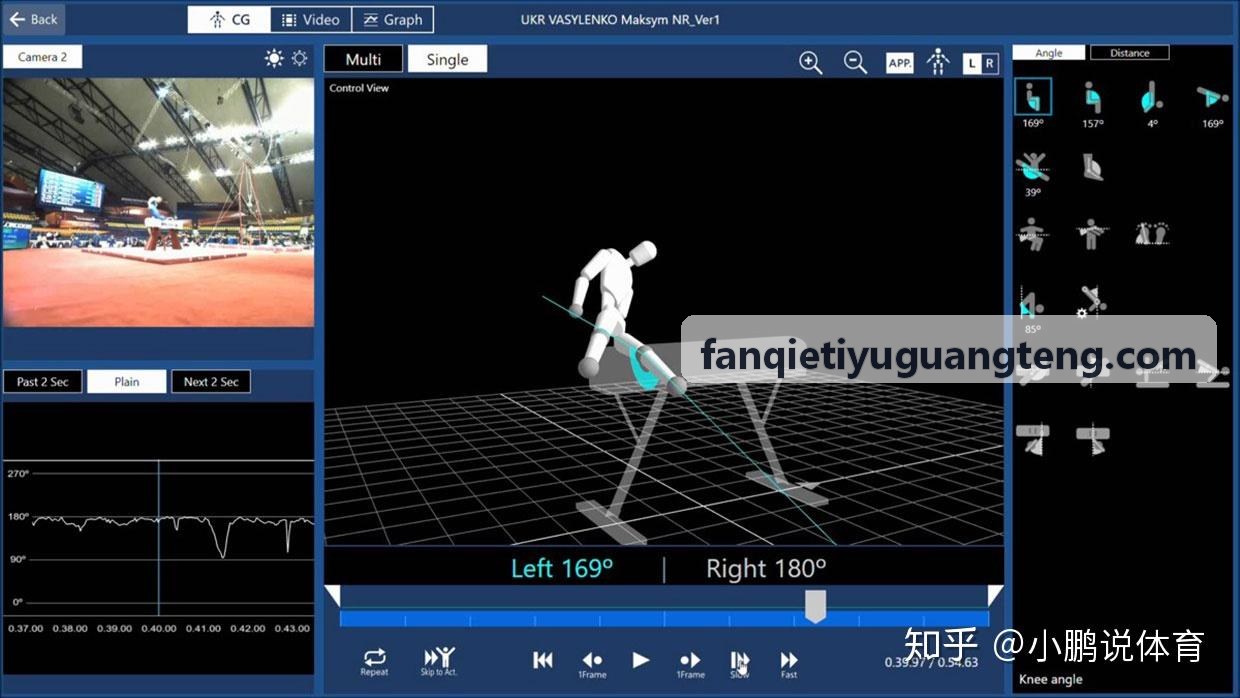The width and height of the screenshot is (1240, 698).
Task: Select the knee angle icon showing 169°
Action: click(1033, 98)
